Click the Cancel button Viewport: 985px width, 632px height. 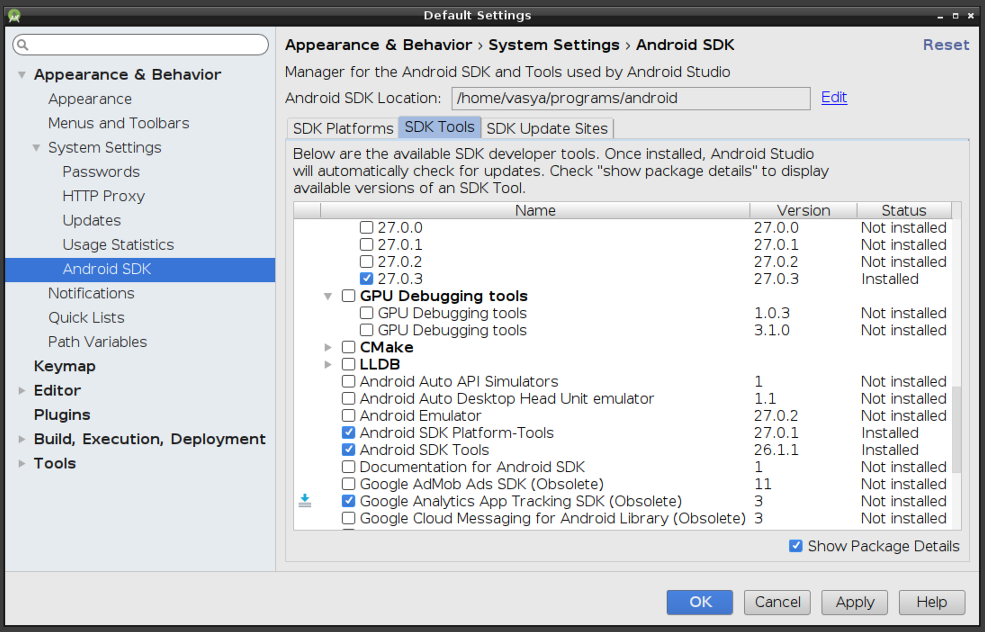click(778, 602)
